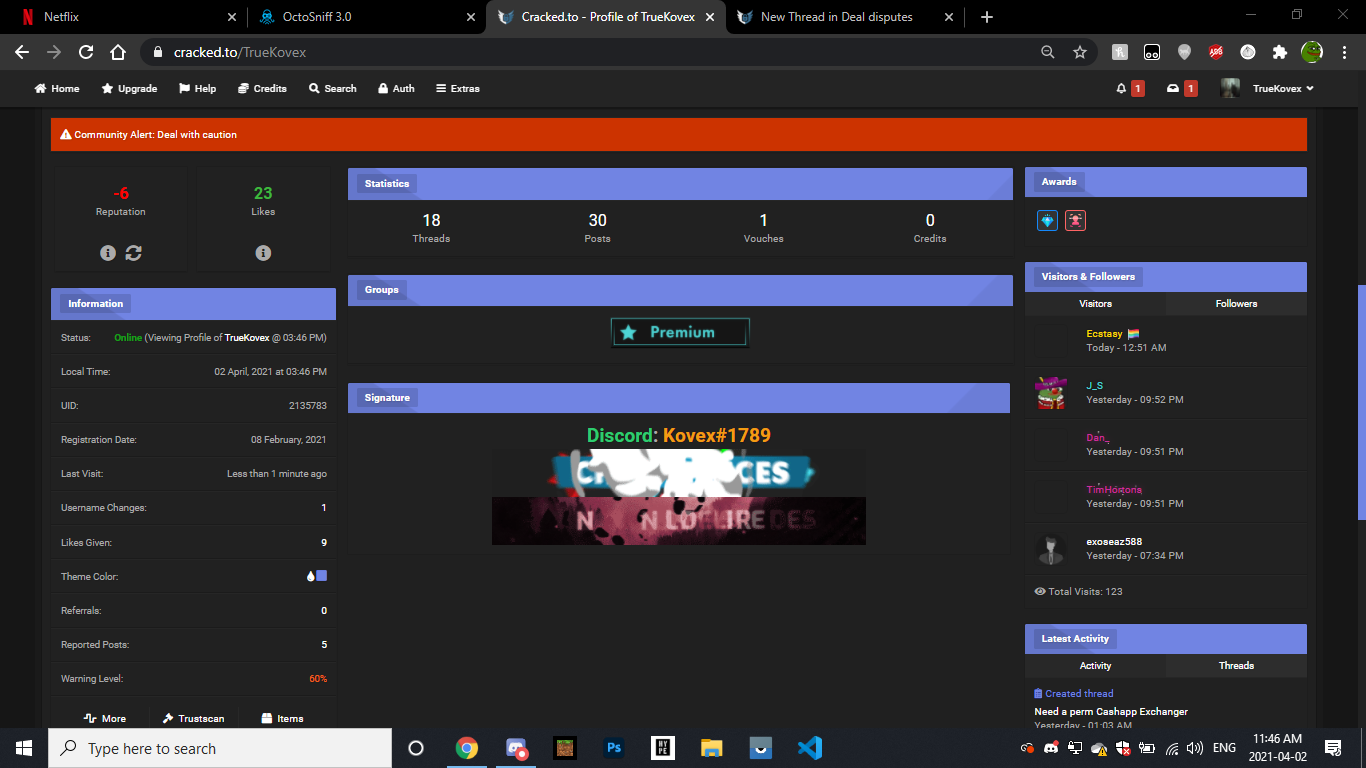Viewport: 1366px width, 768px height.
Task: Click the Premium group badge
Action: [x=680, y=332]
